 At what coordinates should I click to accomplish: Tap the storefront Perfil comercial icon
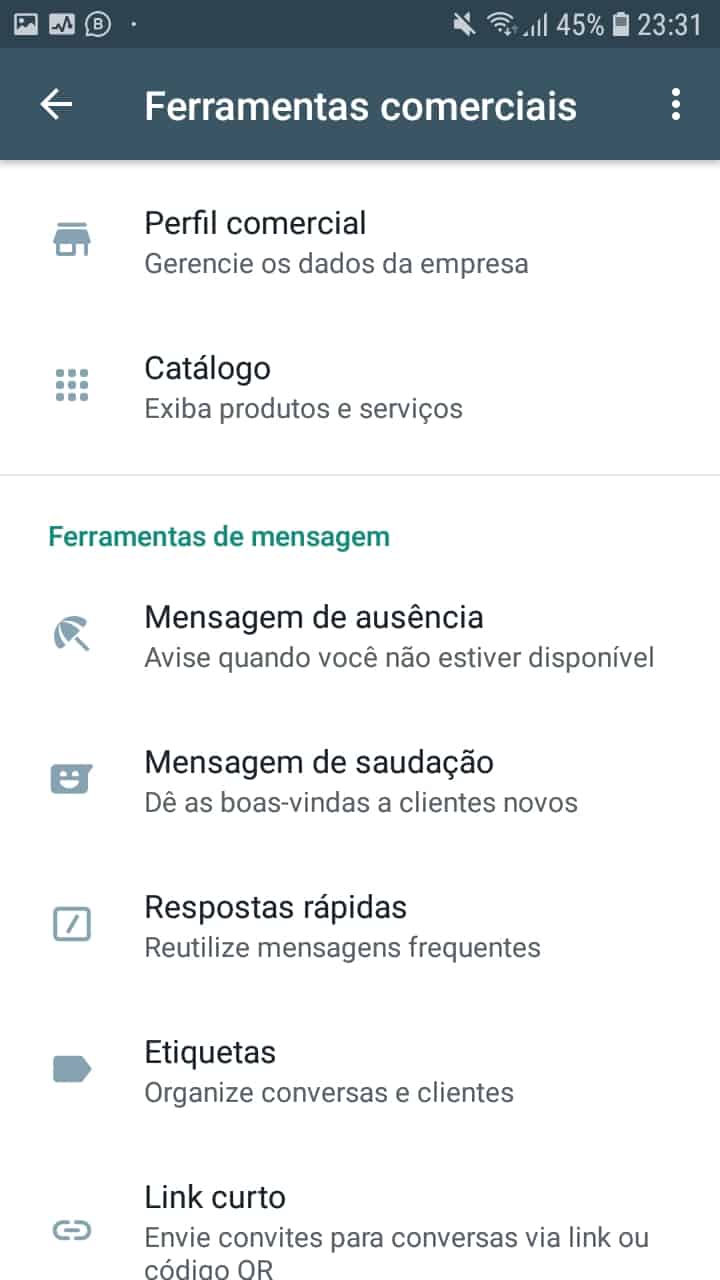tap(71, 241)
